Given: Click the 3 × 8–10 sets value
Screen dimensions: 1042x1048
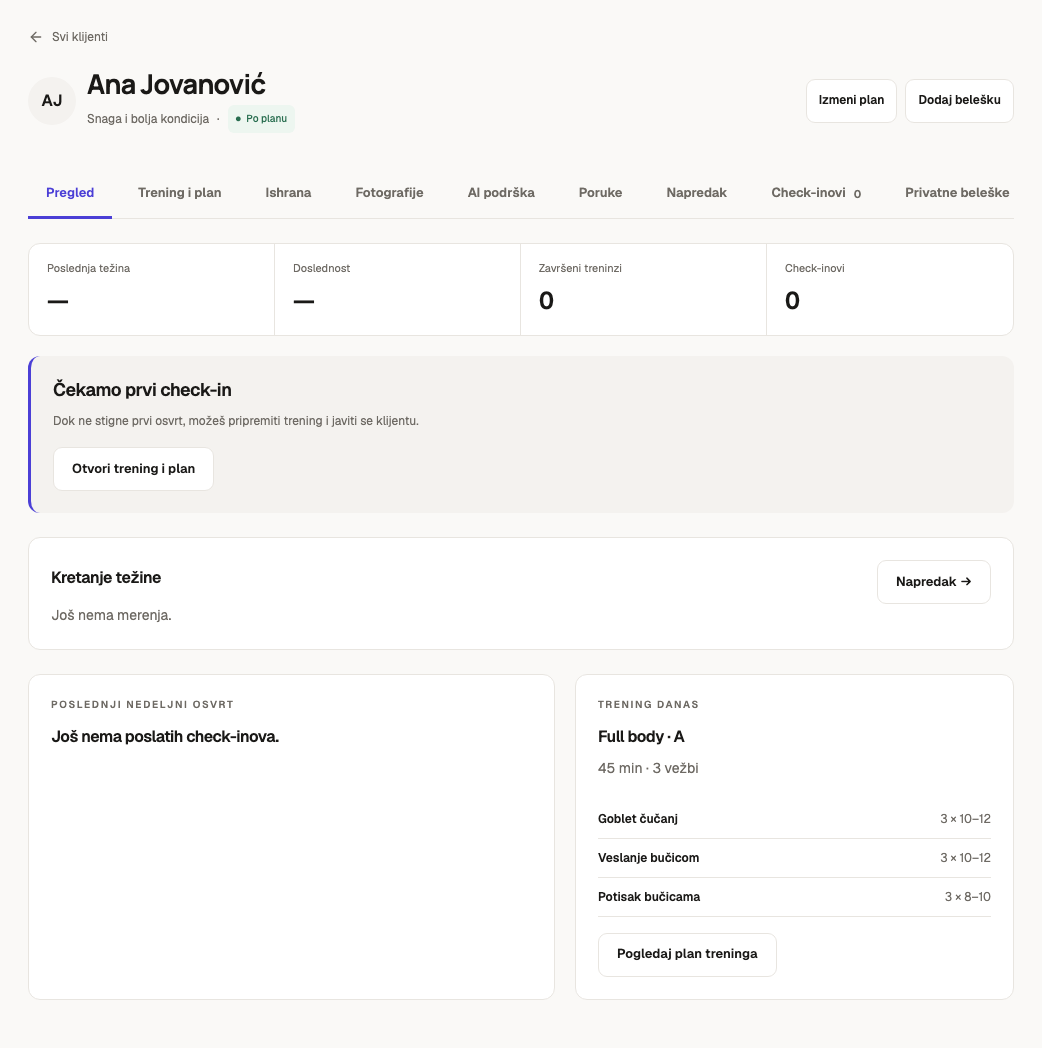Looking at the screenshot, I should click(x=967, y=897).
